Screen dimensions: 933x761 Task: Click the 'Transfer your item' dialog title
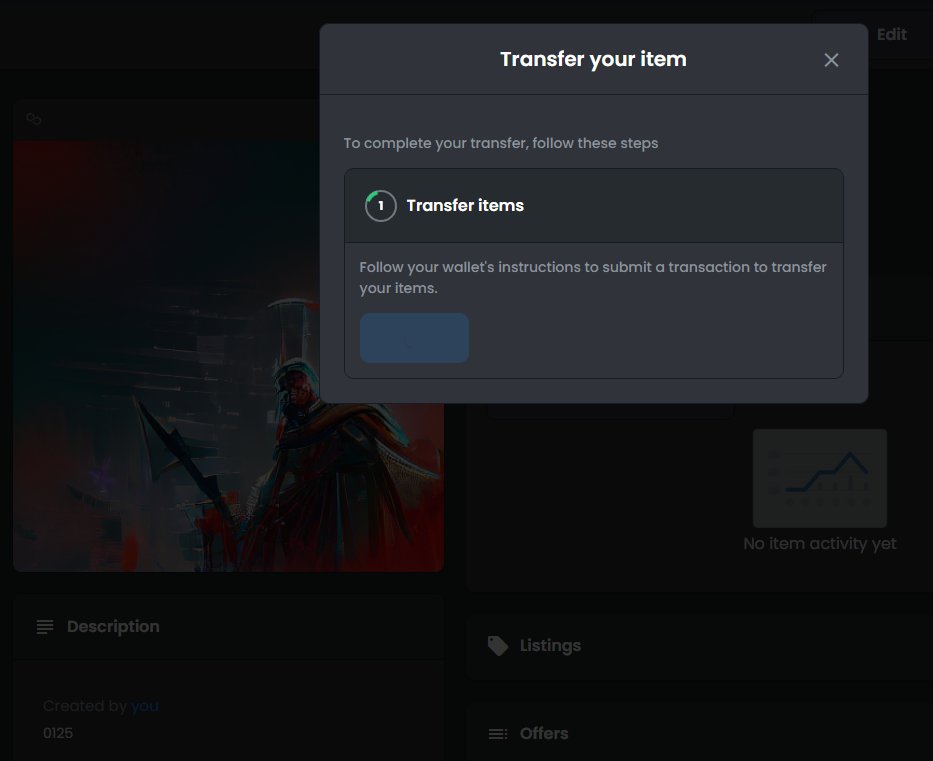click(593, 59)
